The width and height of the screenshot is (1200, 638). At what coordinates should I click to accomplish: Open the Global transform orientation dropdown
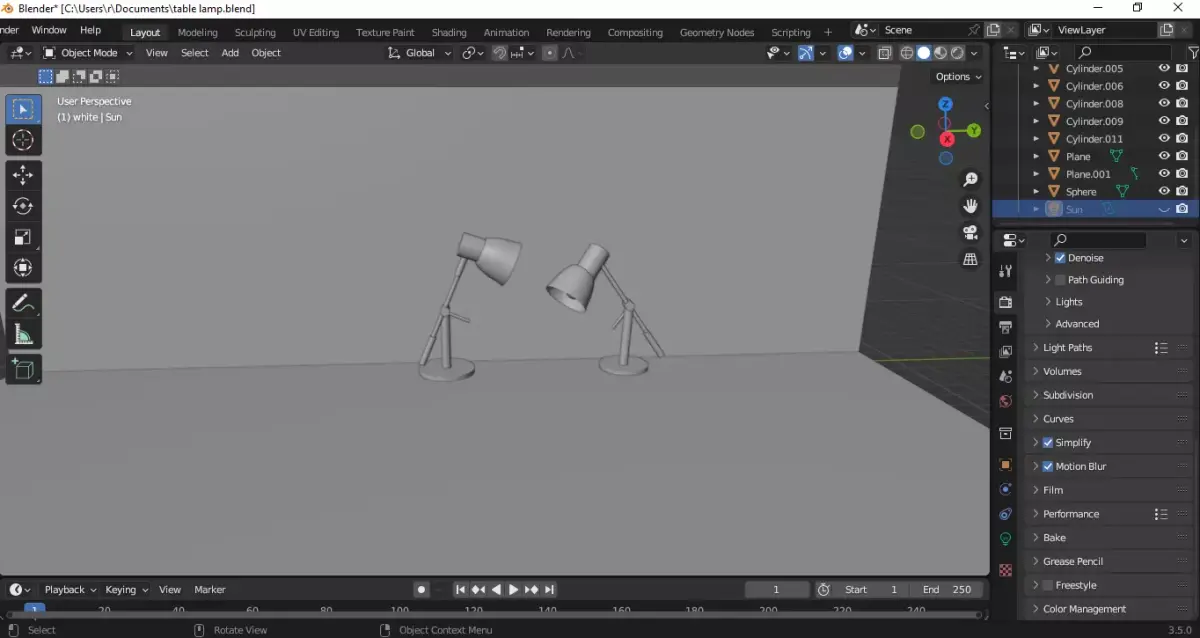pos(420,53)
